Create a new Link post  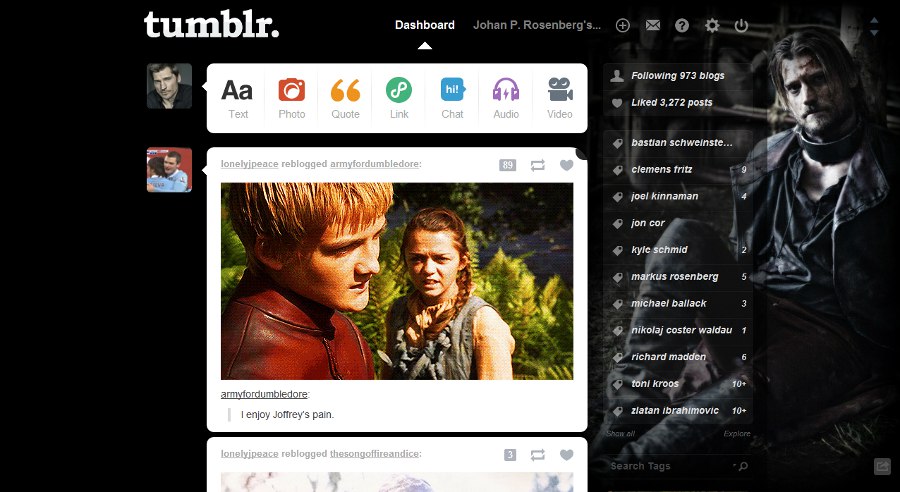[x=399, y=99]
